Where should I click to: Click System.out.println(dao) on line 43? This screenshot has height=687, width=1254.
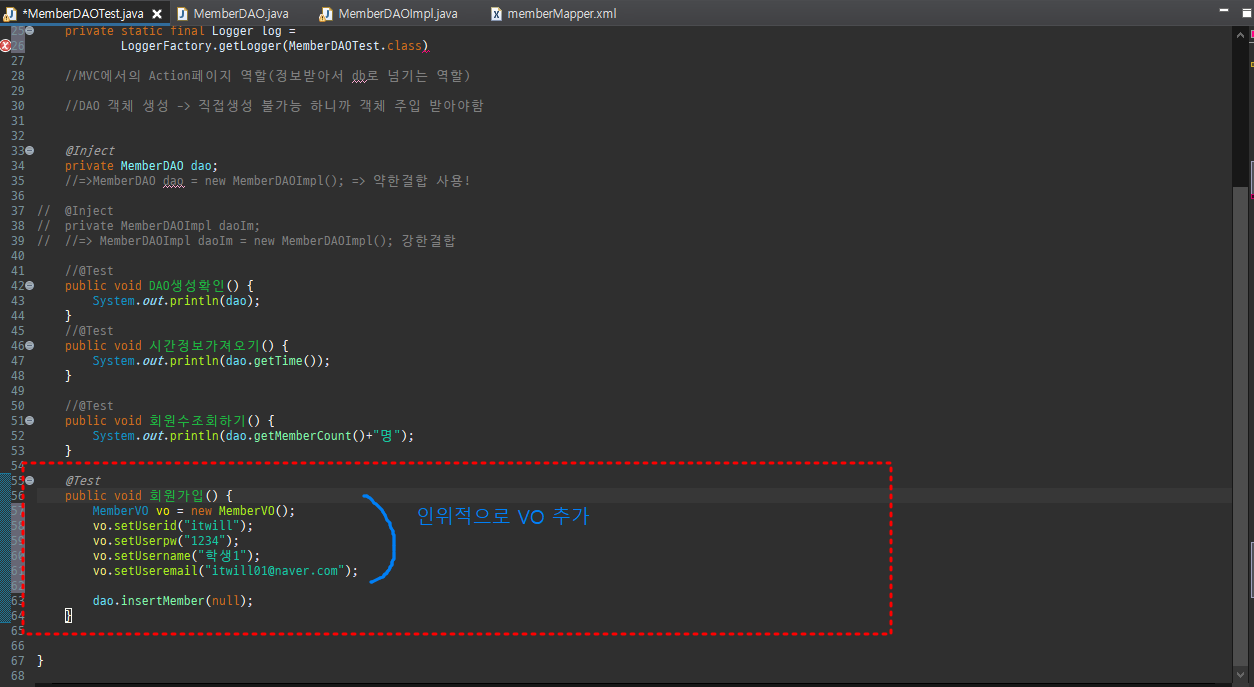[x=176, y=301]
